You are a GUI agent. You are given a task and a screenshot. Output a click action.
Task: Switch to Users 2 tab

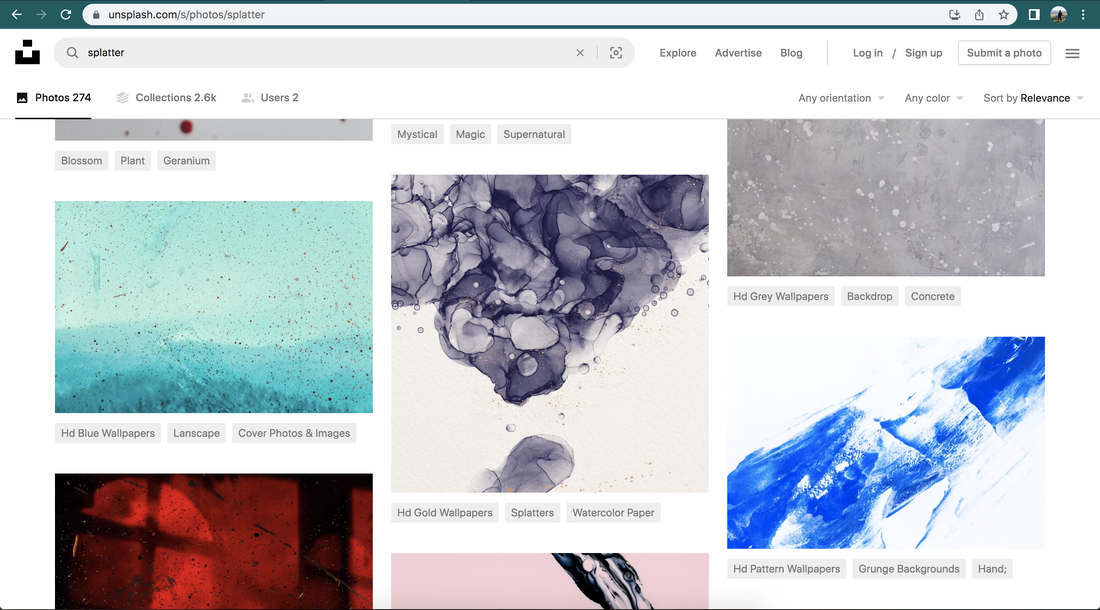269,97
